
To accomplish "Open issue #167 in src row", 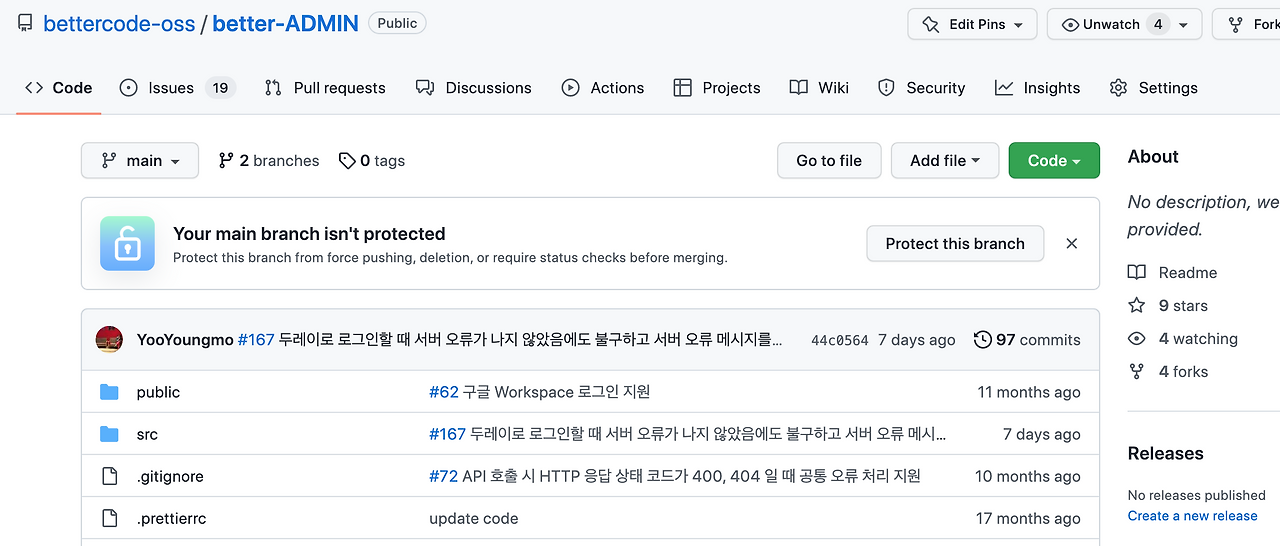I will (x=447, y=434).
